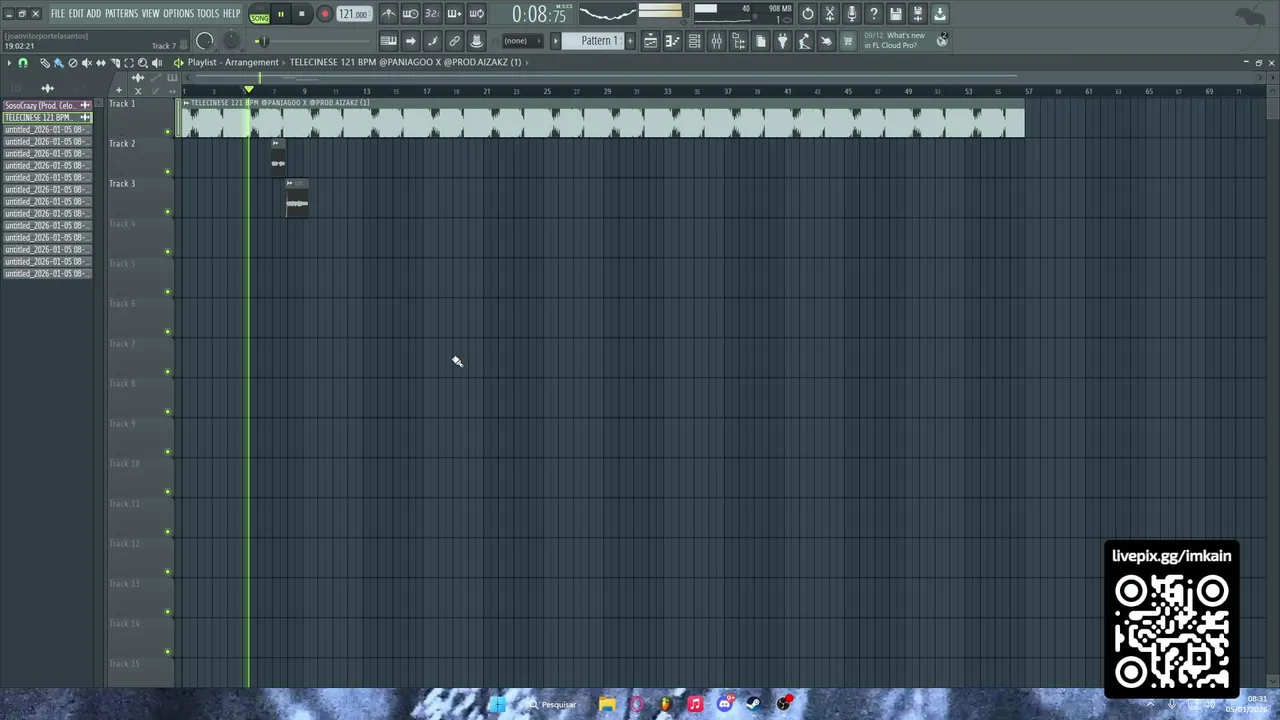Viewport: 1280px width, 720px height.
Task: Select the playlist Slice tool
Action: 115,62
